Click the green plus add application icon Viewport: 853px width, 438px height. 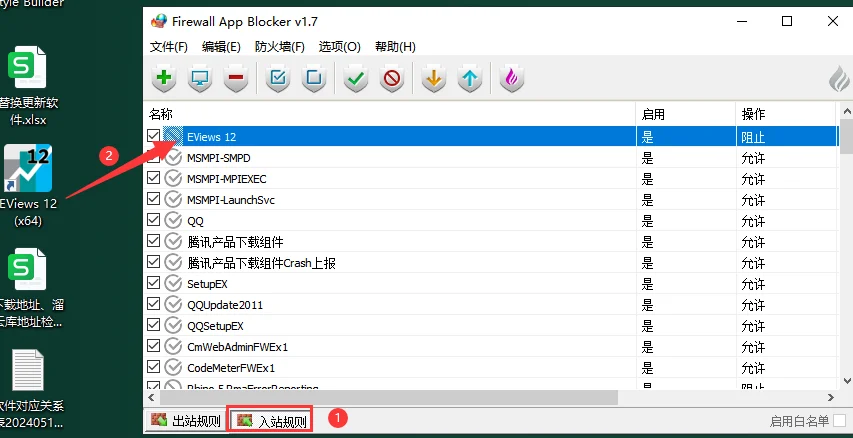pyautogui.click(x=165, y=79)
